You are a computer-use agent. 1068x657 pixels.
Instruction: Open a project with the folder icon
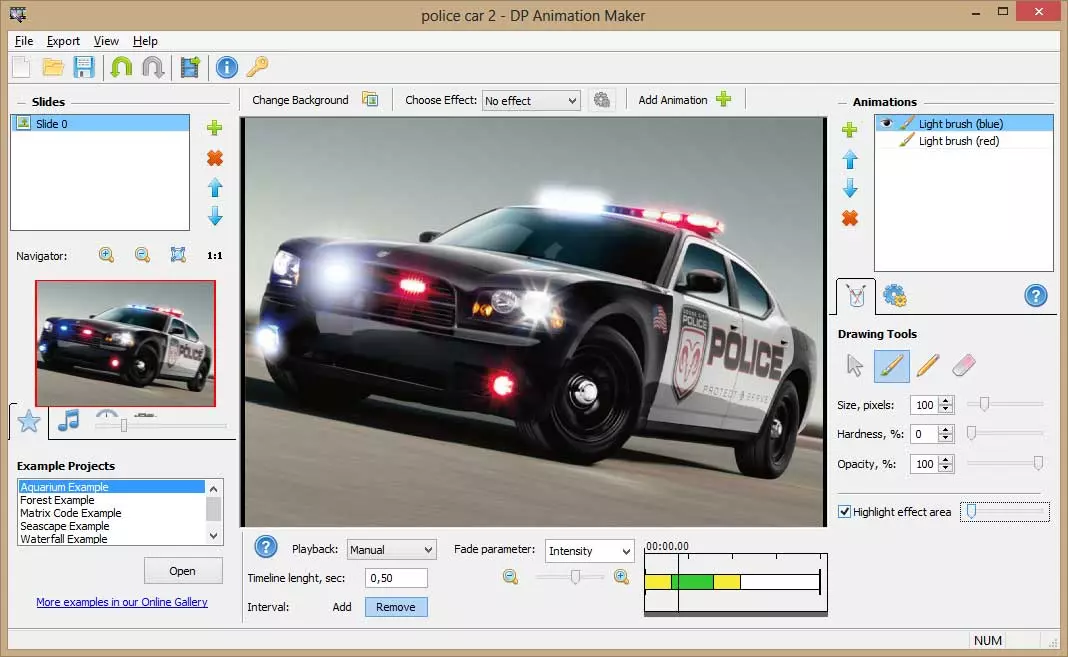tap(52, 67)
